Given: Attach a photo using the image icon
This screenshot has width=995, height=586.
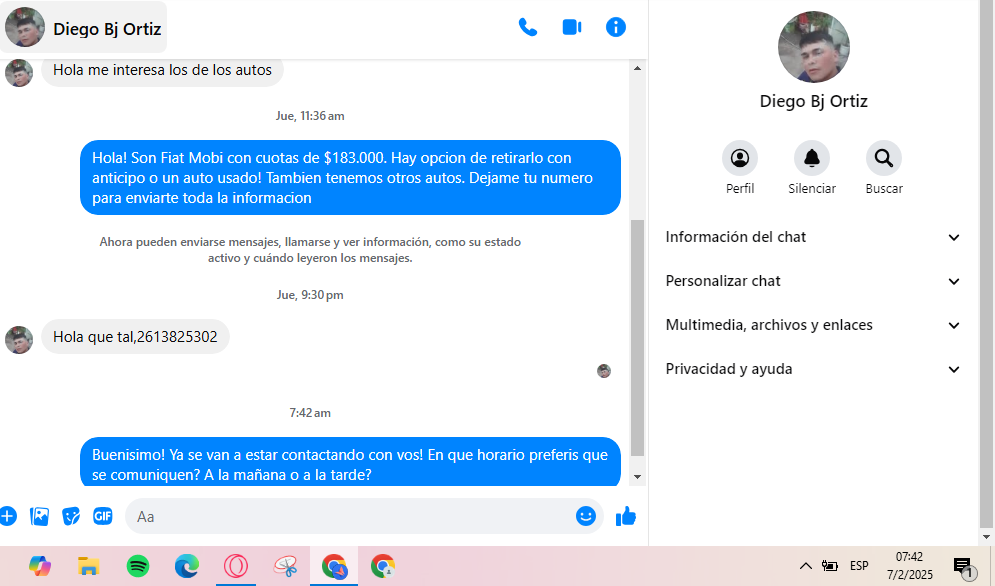Looking at the screenshot, I should 40,516.
